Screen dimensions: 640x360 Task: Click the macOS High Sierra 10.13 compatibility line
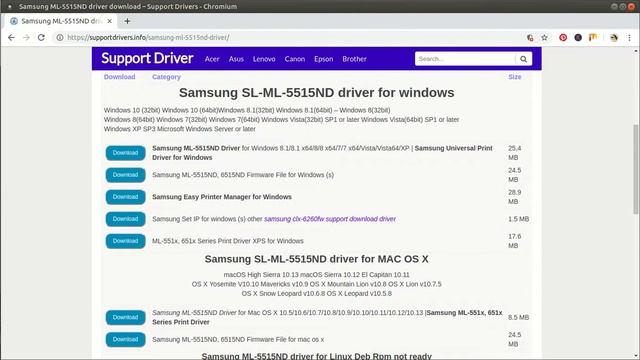click(x=316, y=275)
